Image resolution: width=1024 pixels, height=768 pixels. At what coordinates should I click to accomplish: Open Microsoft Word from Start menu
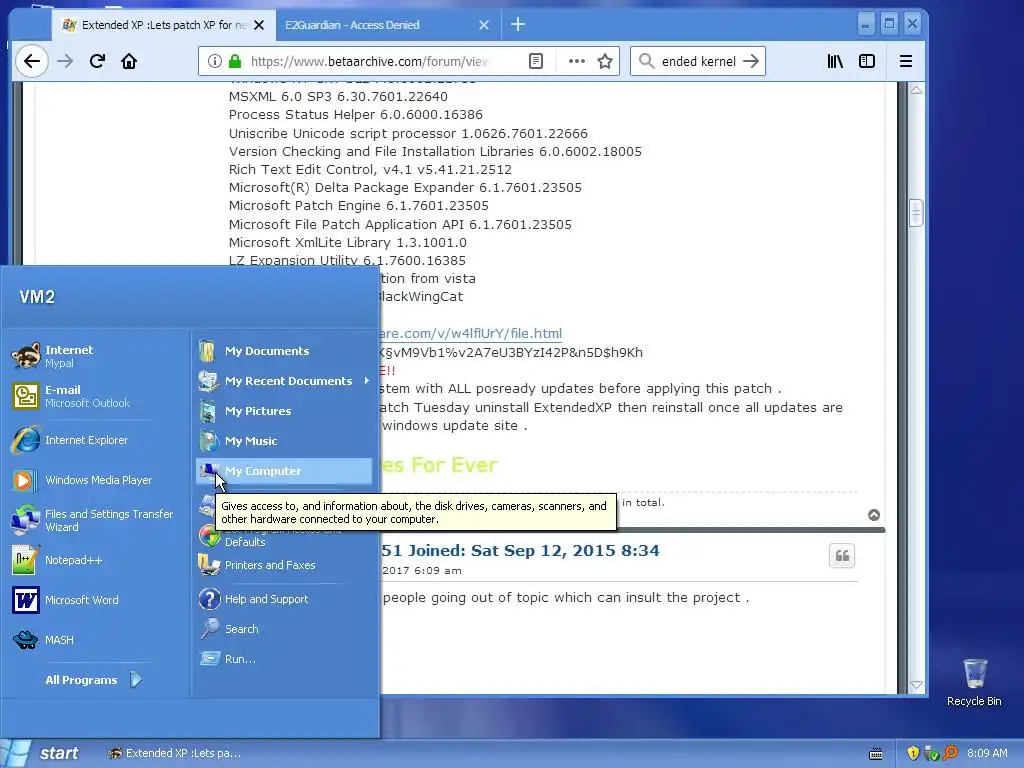(x=65, y=600)
